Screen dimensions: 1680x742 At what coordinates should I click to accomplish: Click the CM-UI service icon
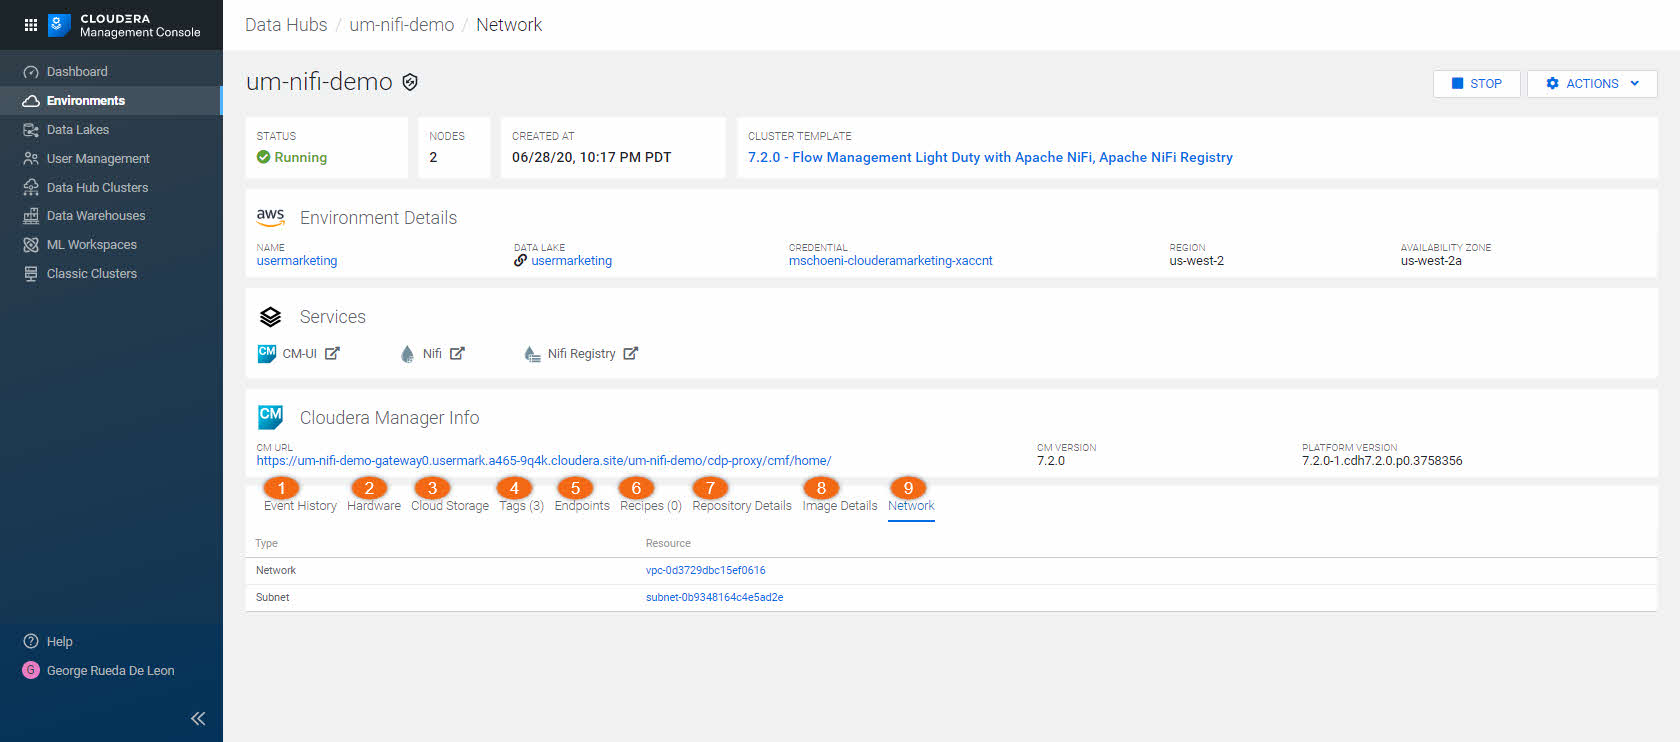267,354
